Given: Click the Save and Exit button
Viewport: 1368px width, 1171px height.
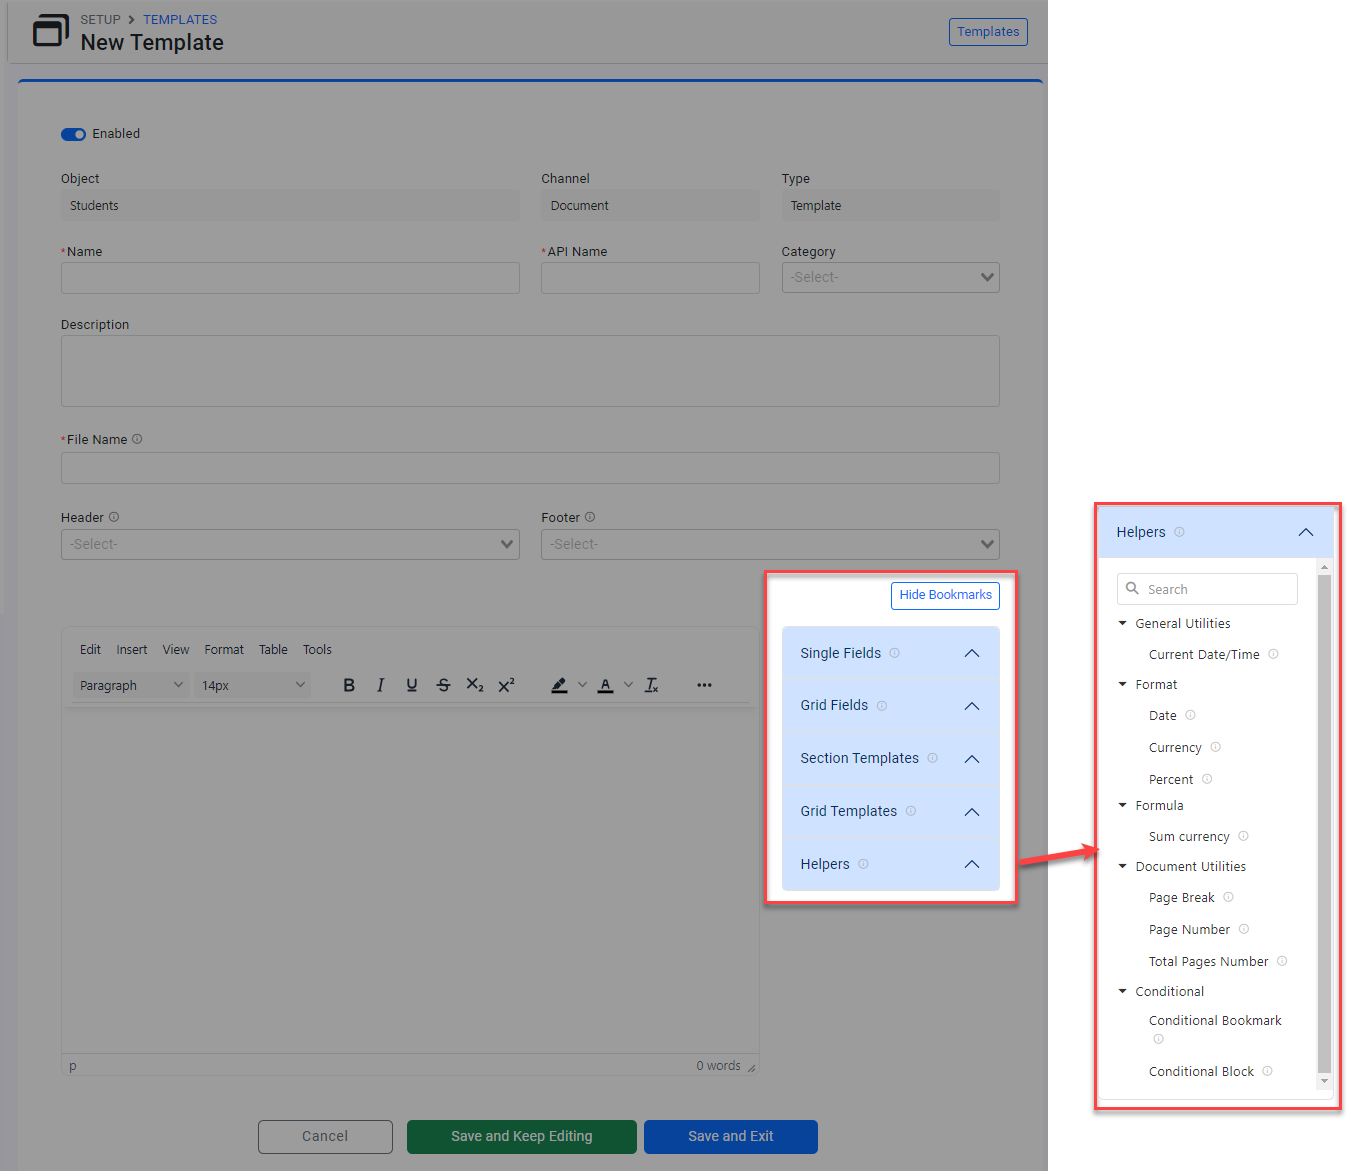Looking at the screenshot, I should click(730, 1136).
